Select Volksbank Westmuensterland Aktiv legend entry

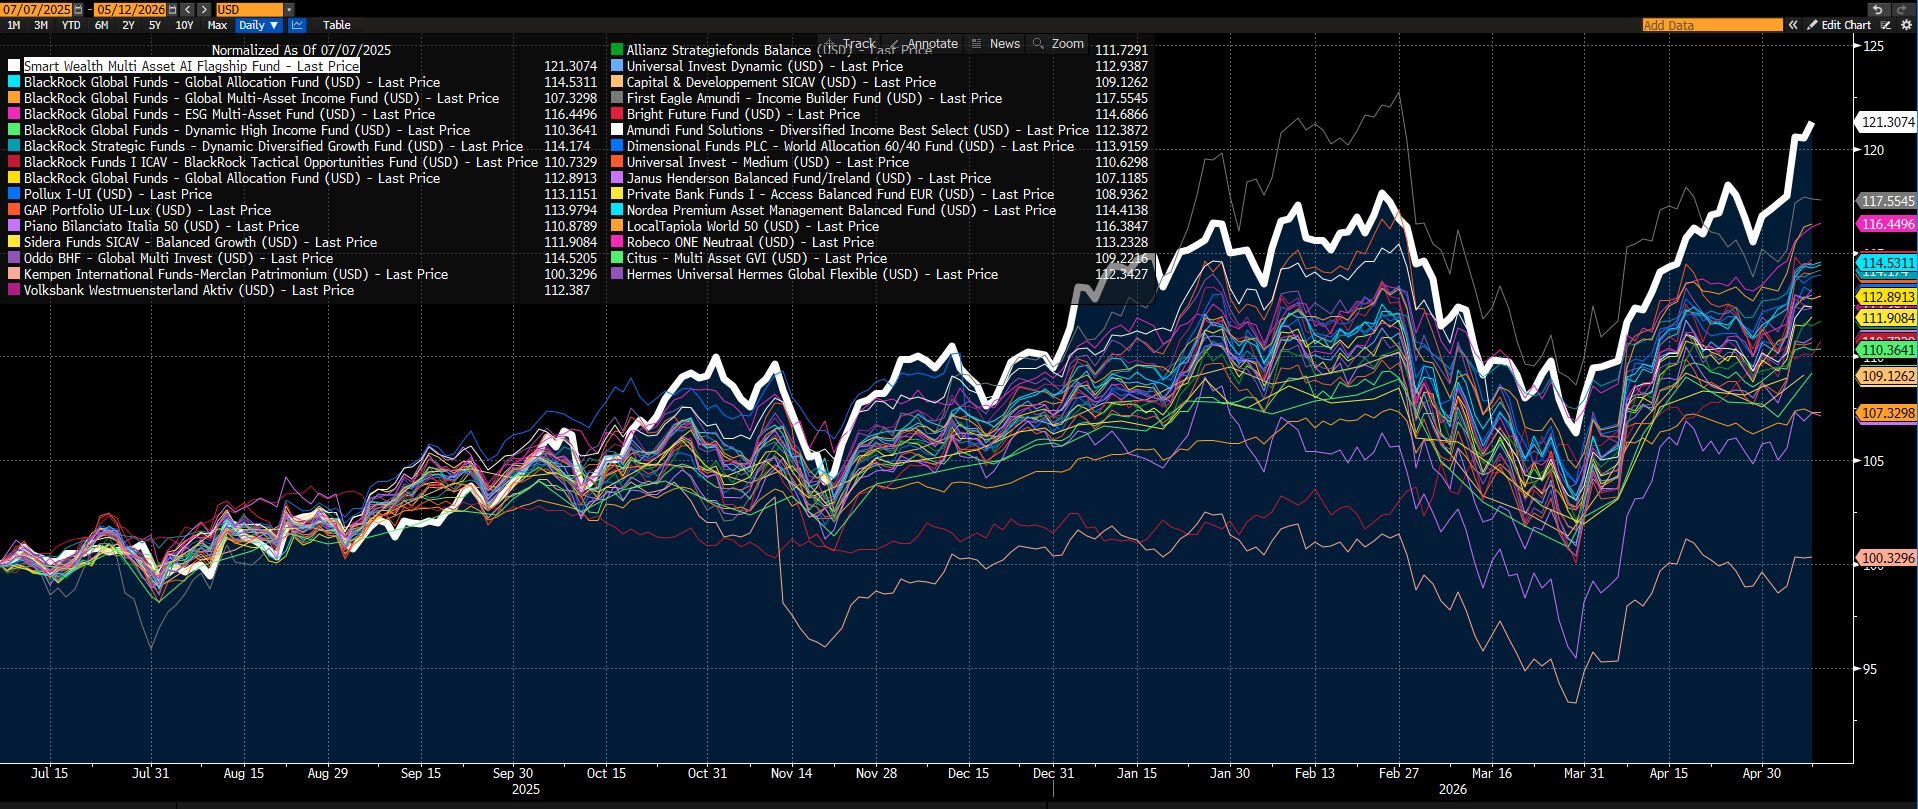coord(189,290)
